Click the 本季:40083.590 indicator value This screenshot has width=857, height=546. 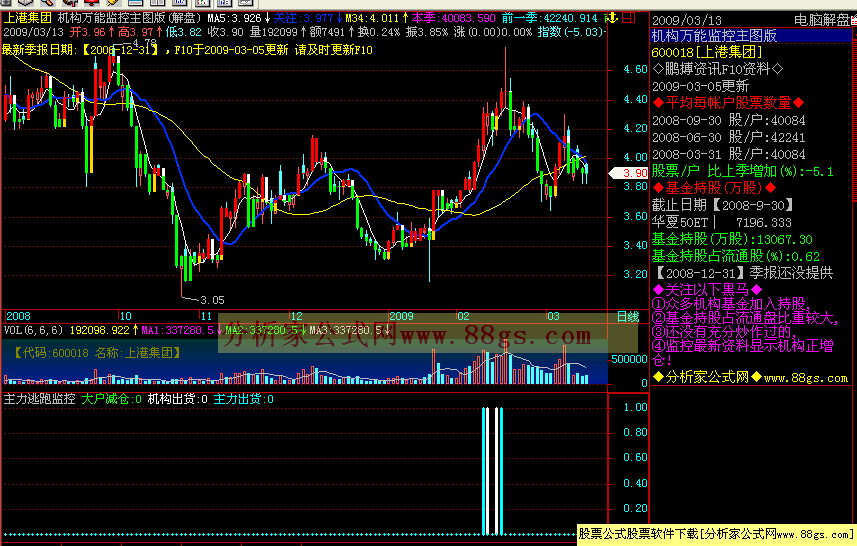[x=454, y=18]
